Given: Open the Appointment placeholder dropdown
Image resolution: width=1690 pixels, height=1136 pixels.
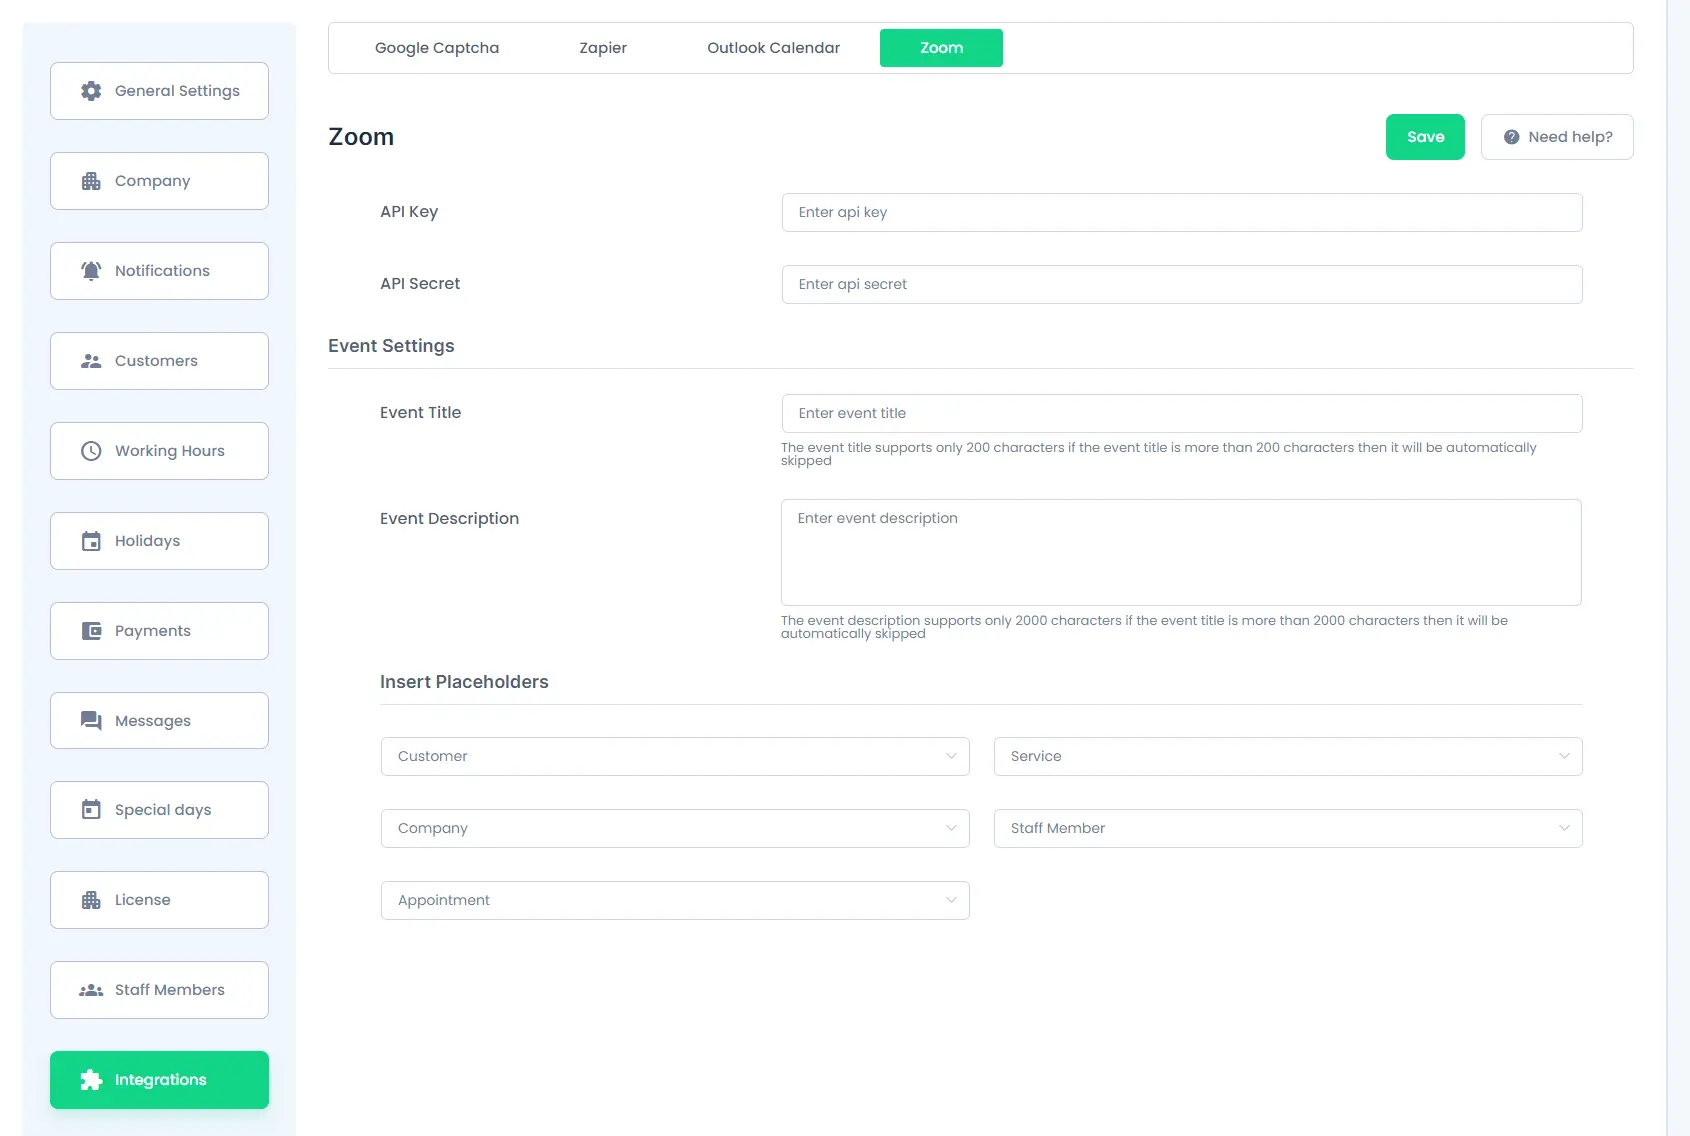Looking at the screenshot, I should click(675, 901).
